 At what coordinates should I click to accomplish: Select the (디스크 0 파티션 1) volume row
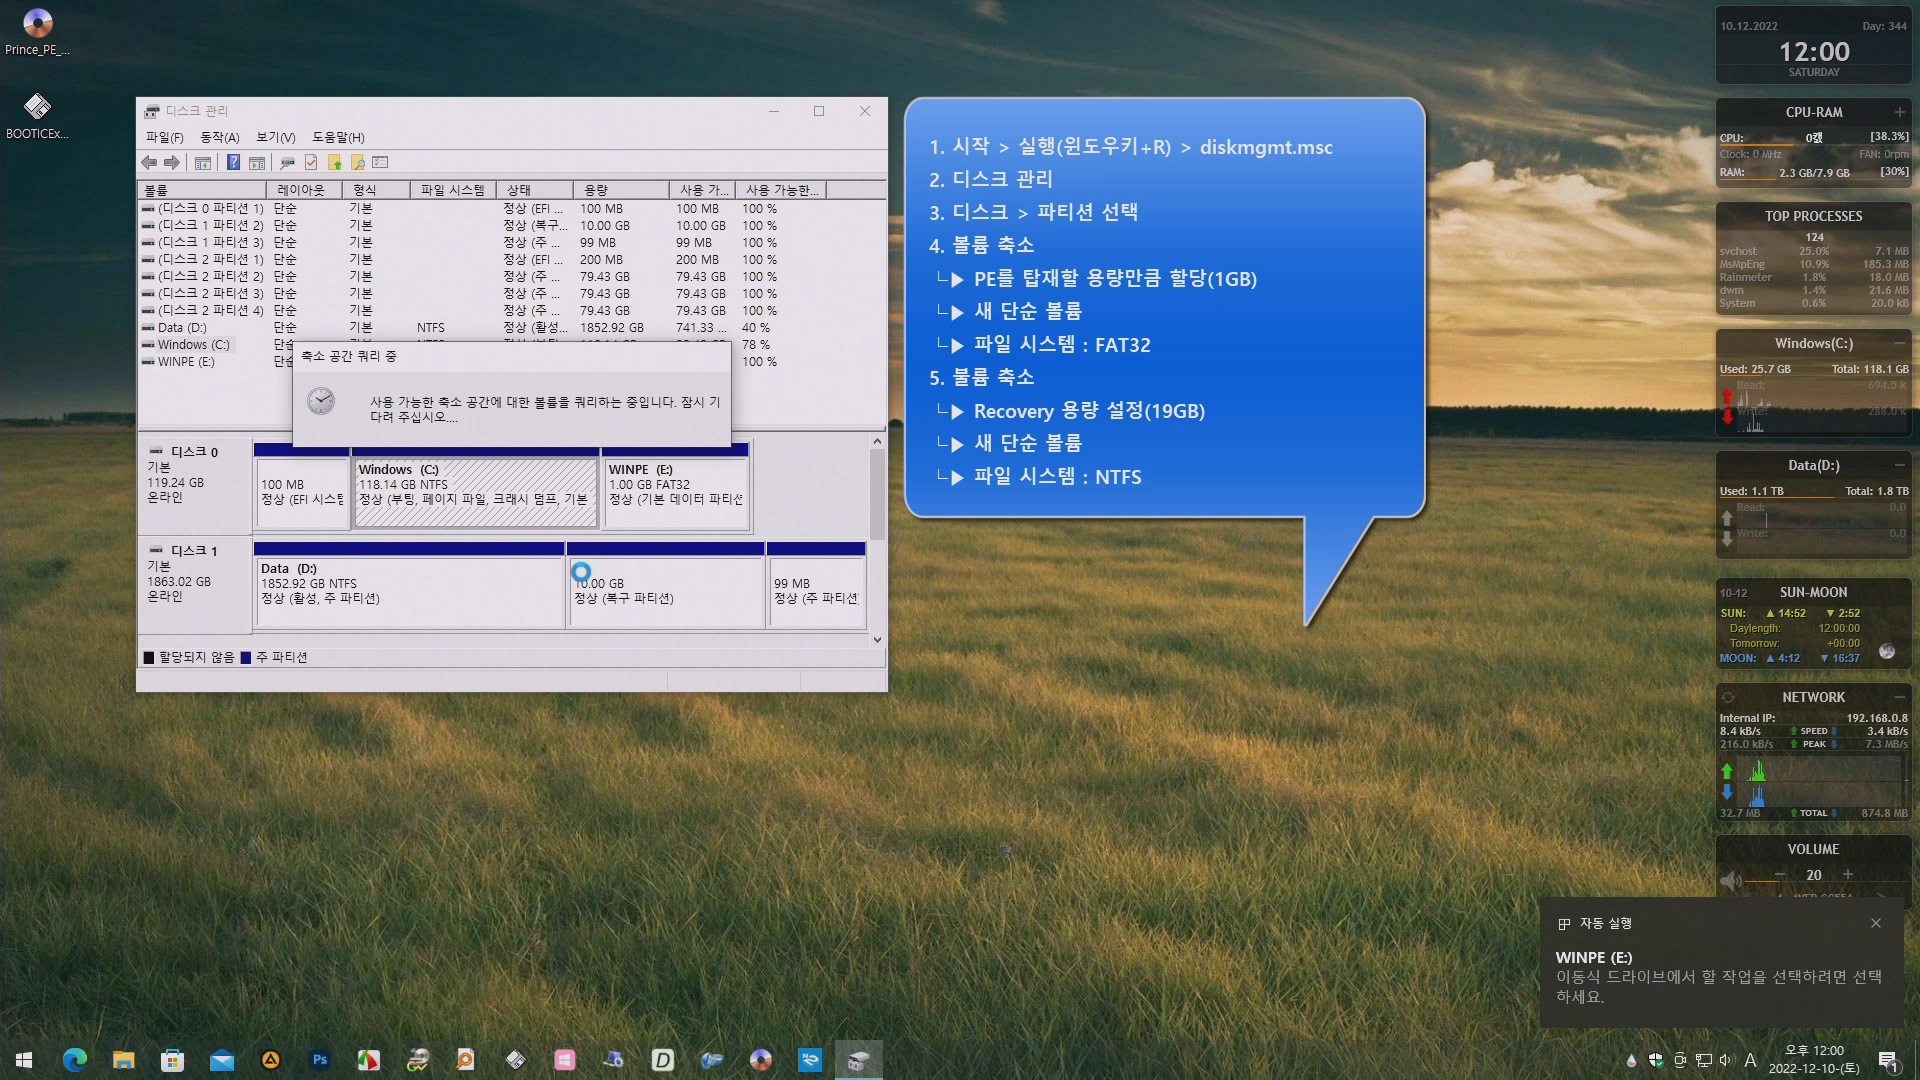[511, 209]
